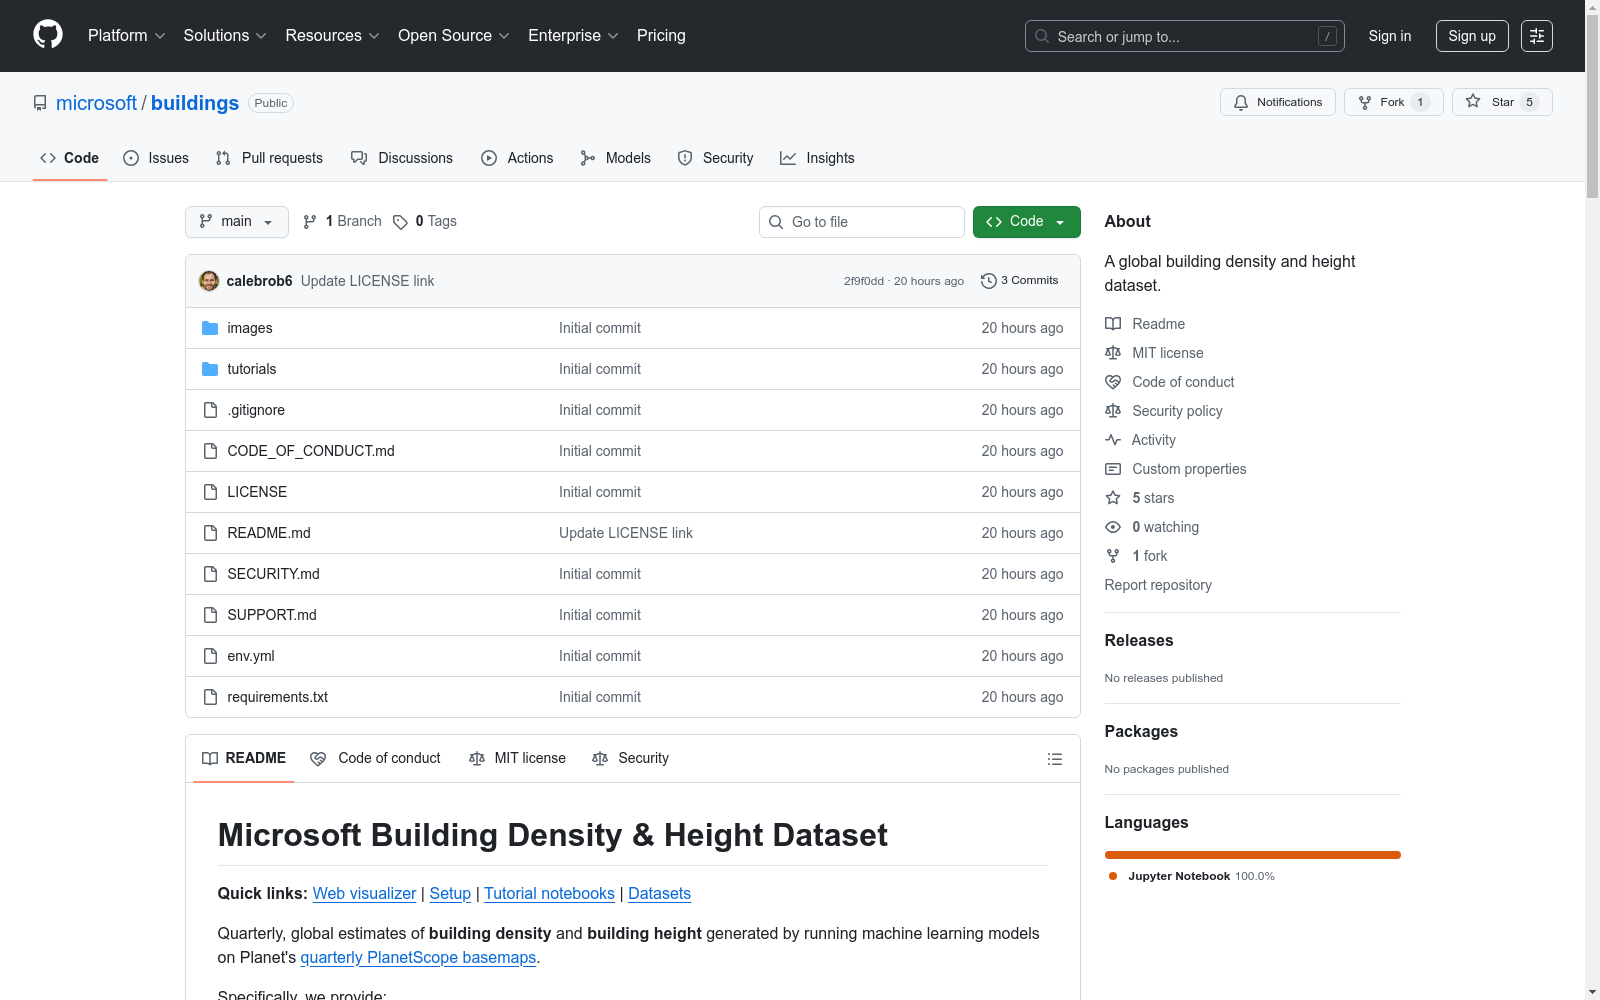Click the Go to file input

(862, 222)
